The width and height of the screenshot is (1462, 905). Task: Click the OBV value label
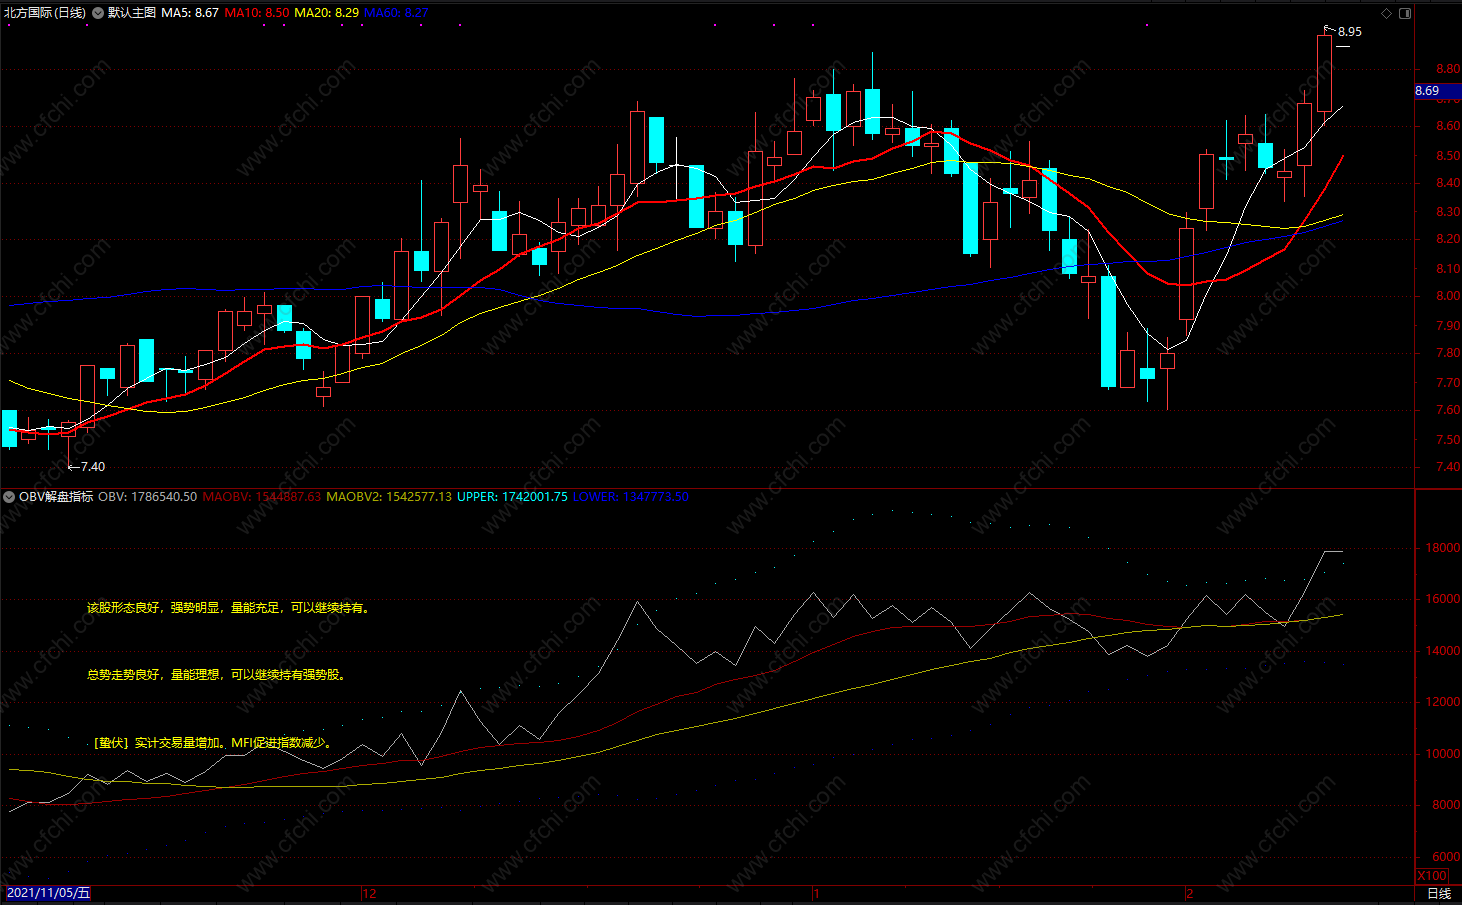click(147, 497)
